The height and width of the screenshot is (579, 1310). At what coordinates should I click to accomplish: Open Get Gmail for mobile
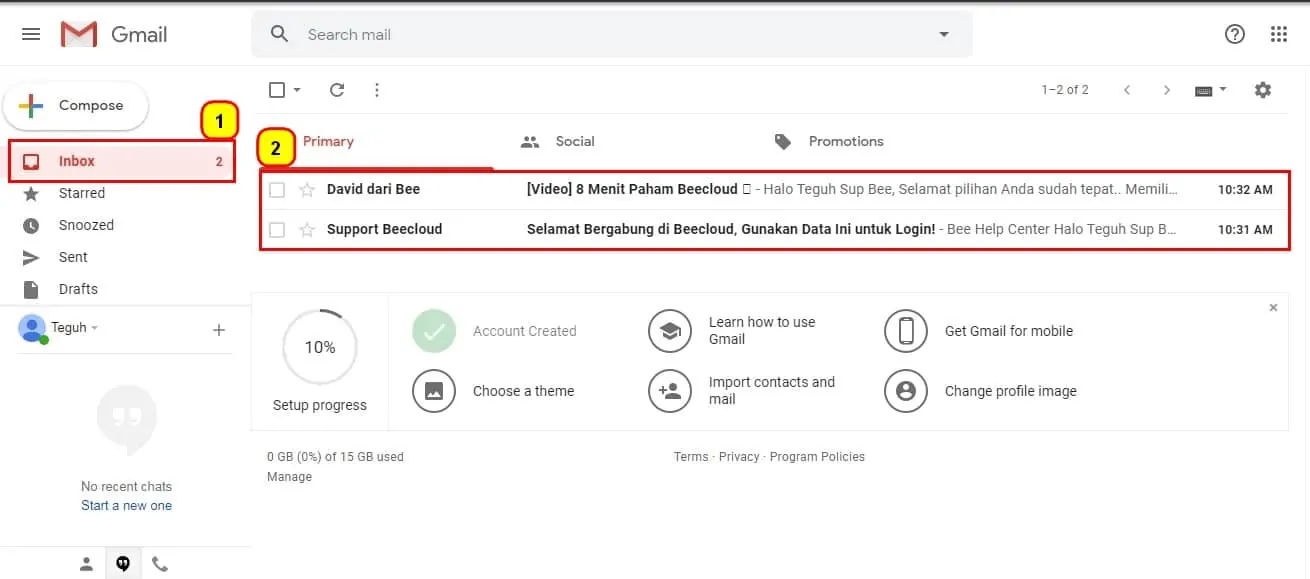pos(1009,331)
